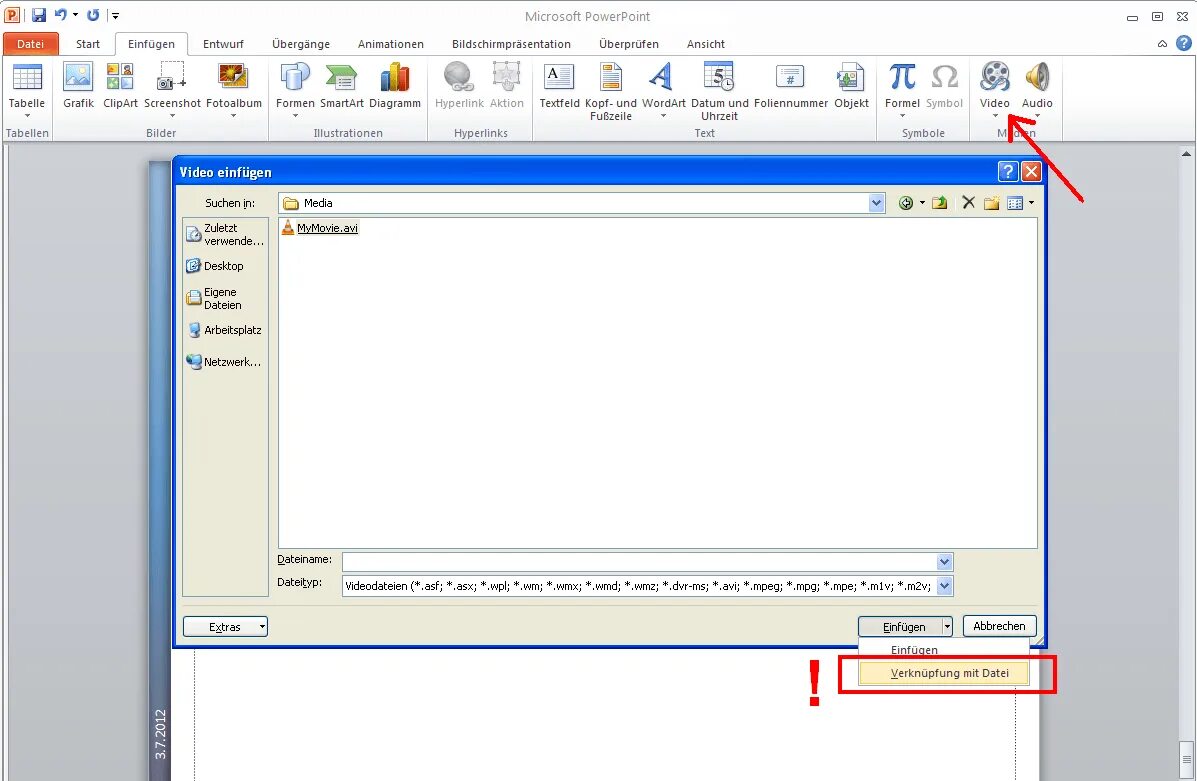Choose Einfügen from the dropdown menu
Viewport: 1197px width, 781px height.
(944, 650)
